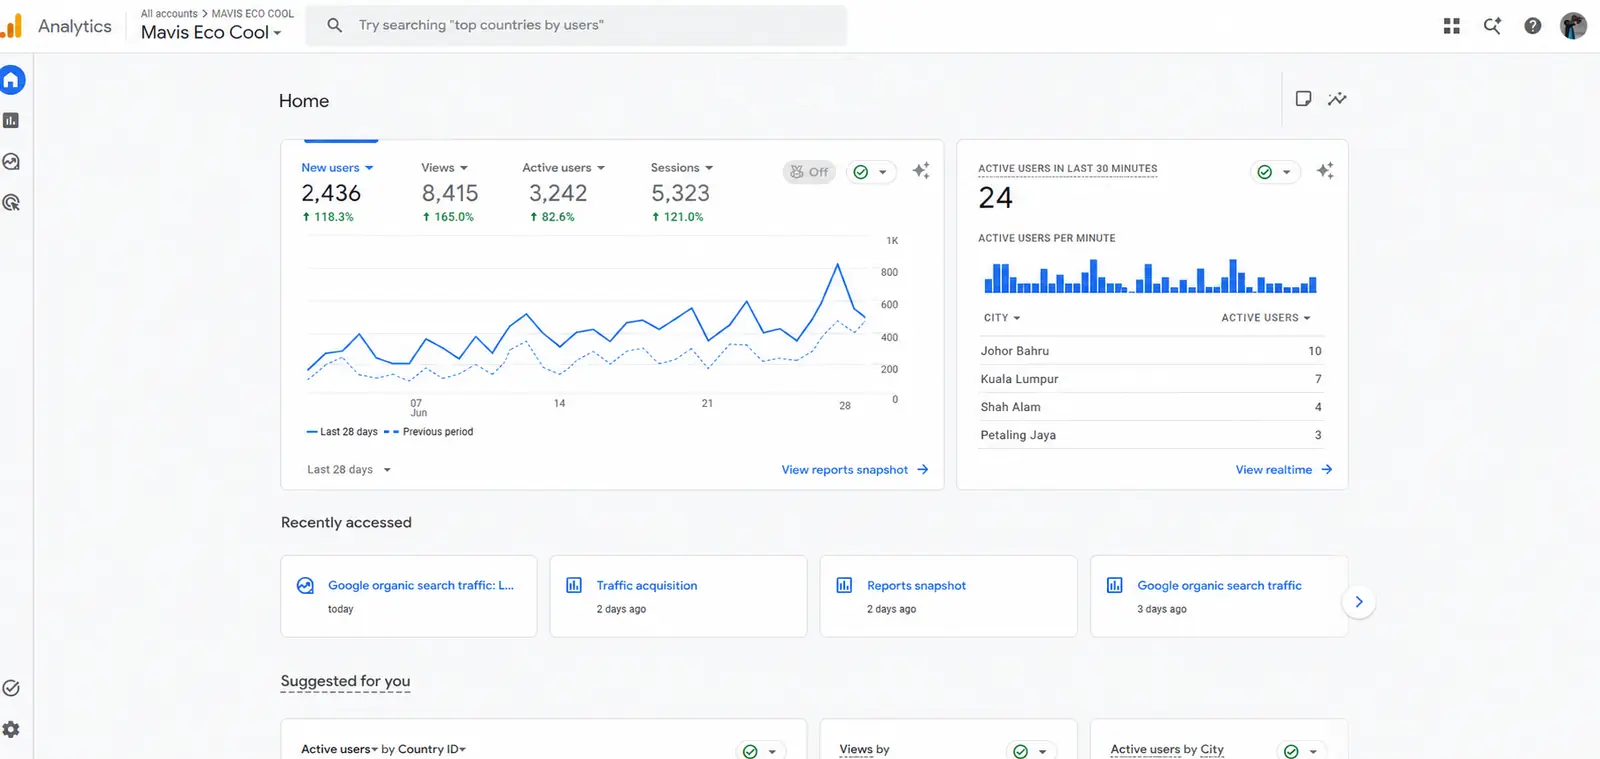Click the explore icon on Google organic search today card

click(x=305, y=585)
